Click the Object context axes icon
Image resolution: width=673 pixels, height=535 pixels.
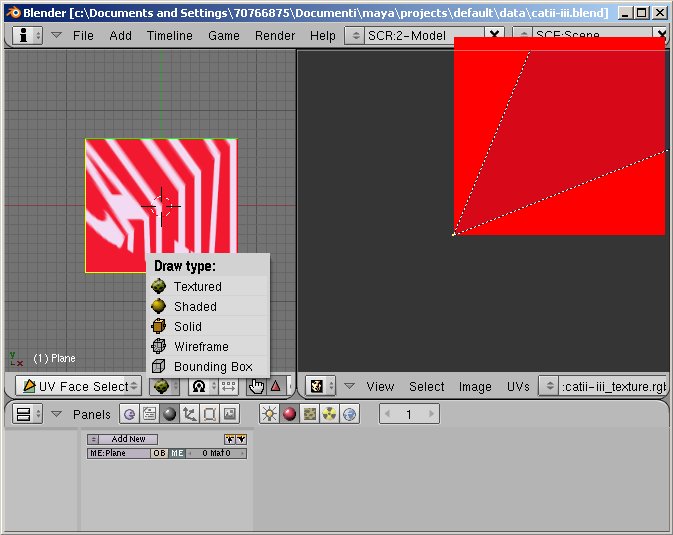pyautogui.click(x=189, y=414)
